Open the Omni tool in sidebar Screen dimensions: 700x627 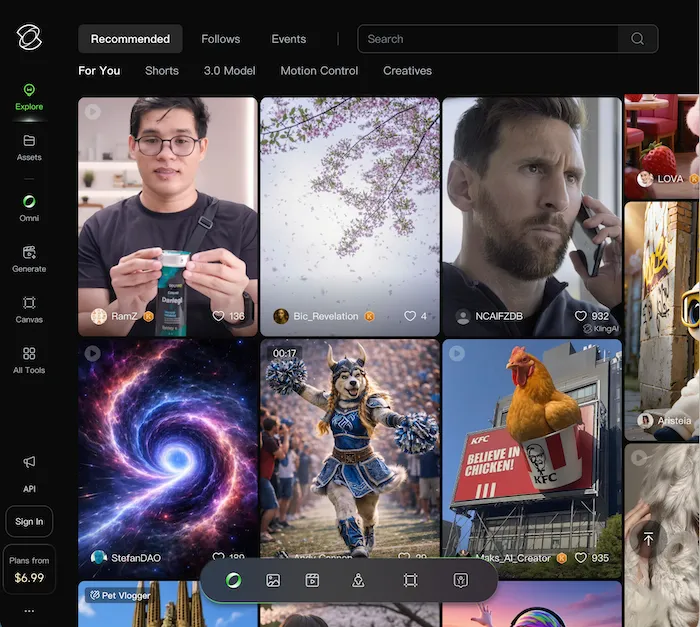tap(29, 207)
